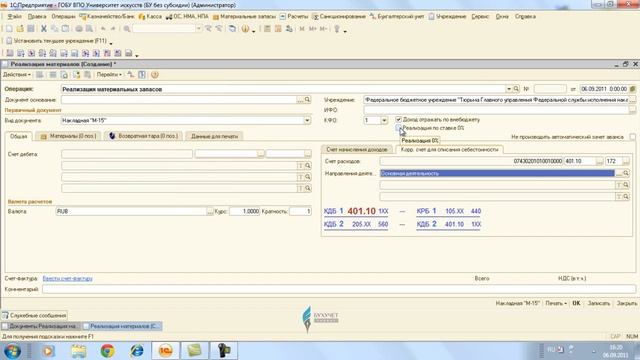640x360 pixels.
Task: Open the Служебные сообщения panel button
Action: pos(34,316)
